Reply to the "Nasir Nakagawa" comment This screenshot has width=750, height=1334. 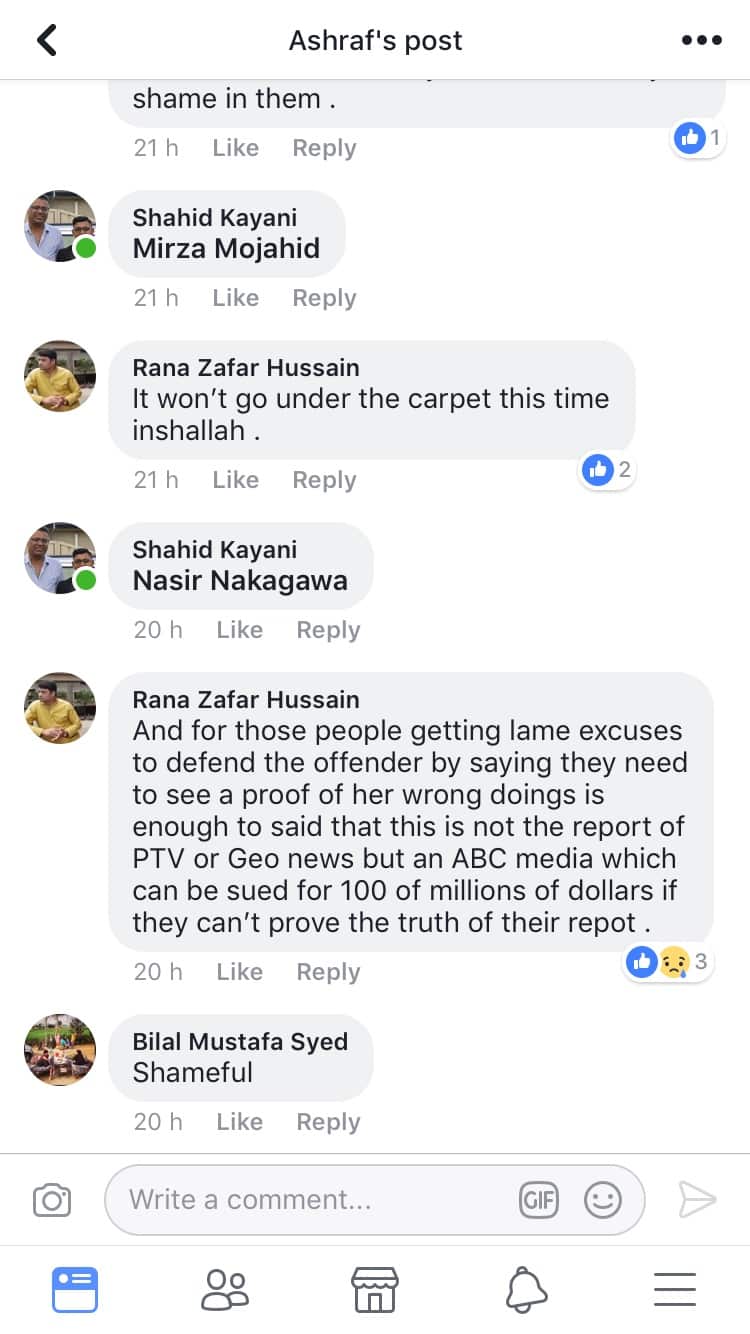pos(328,630)
